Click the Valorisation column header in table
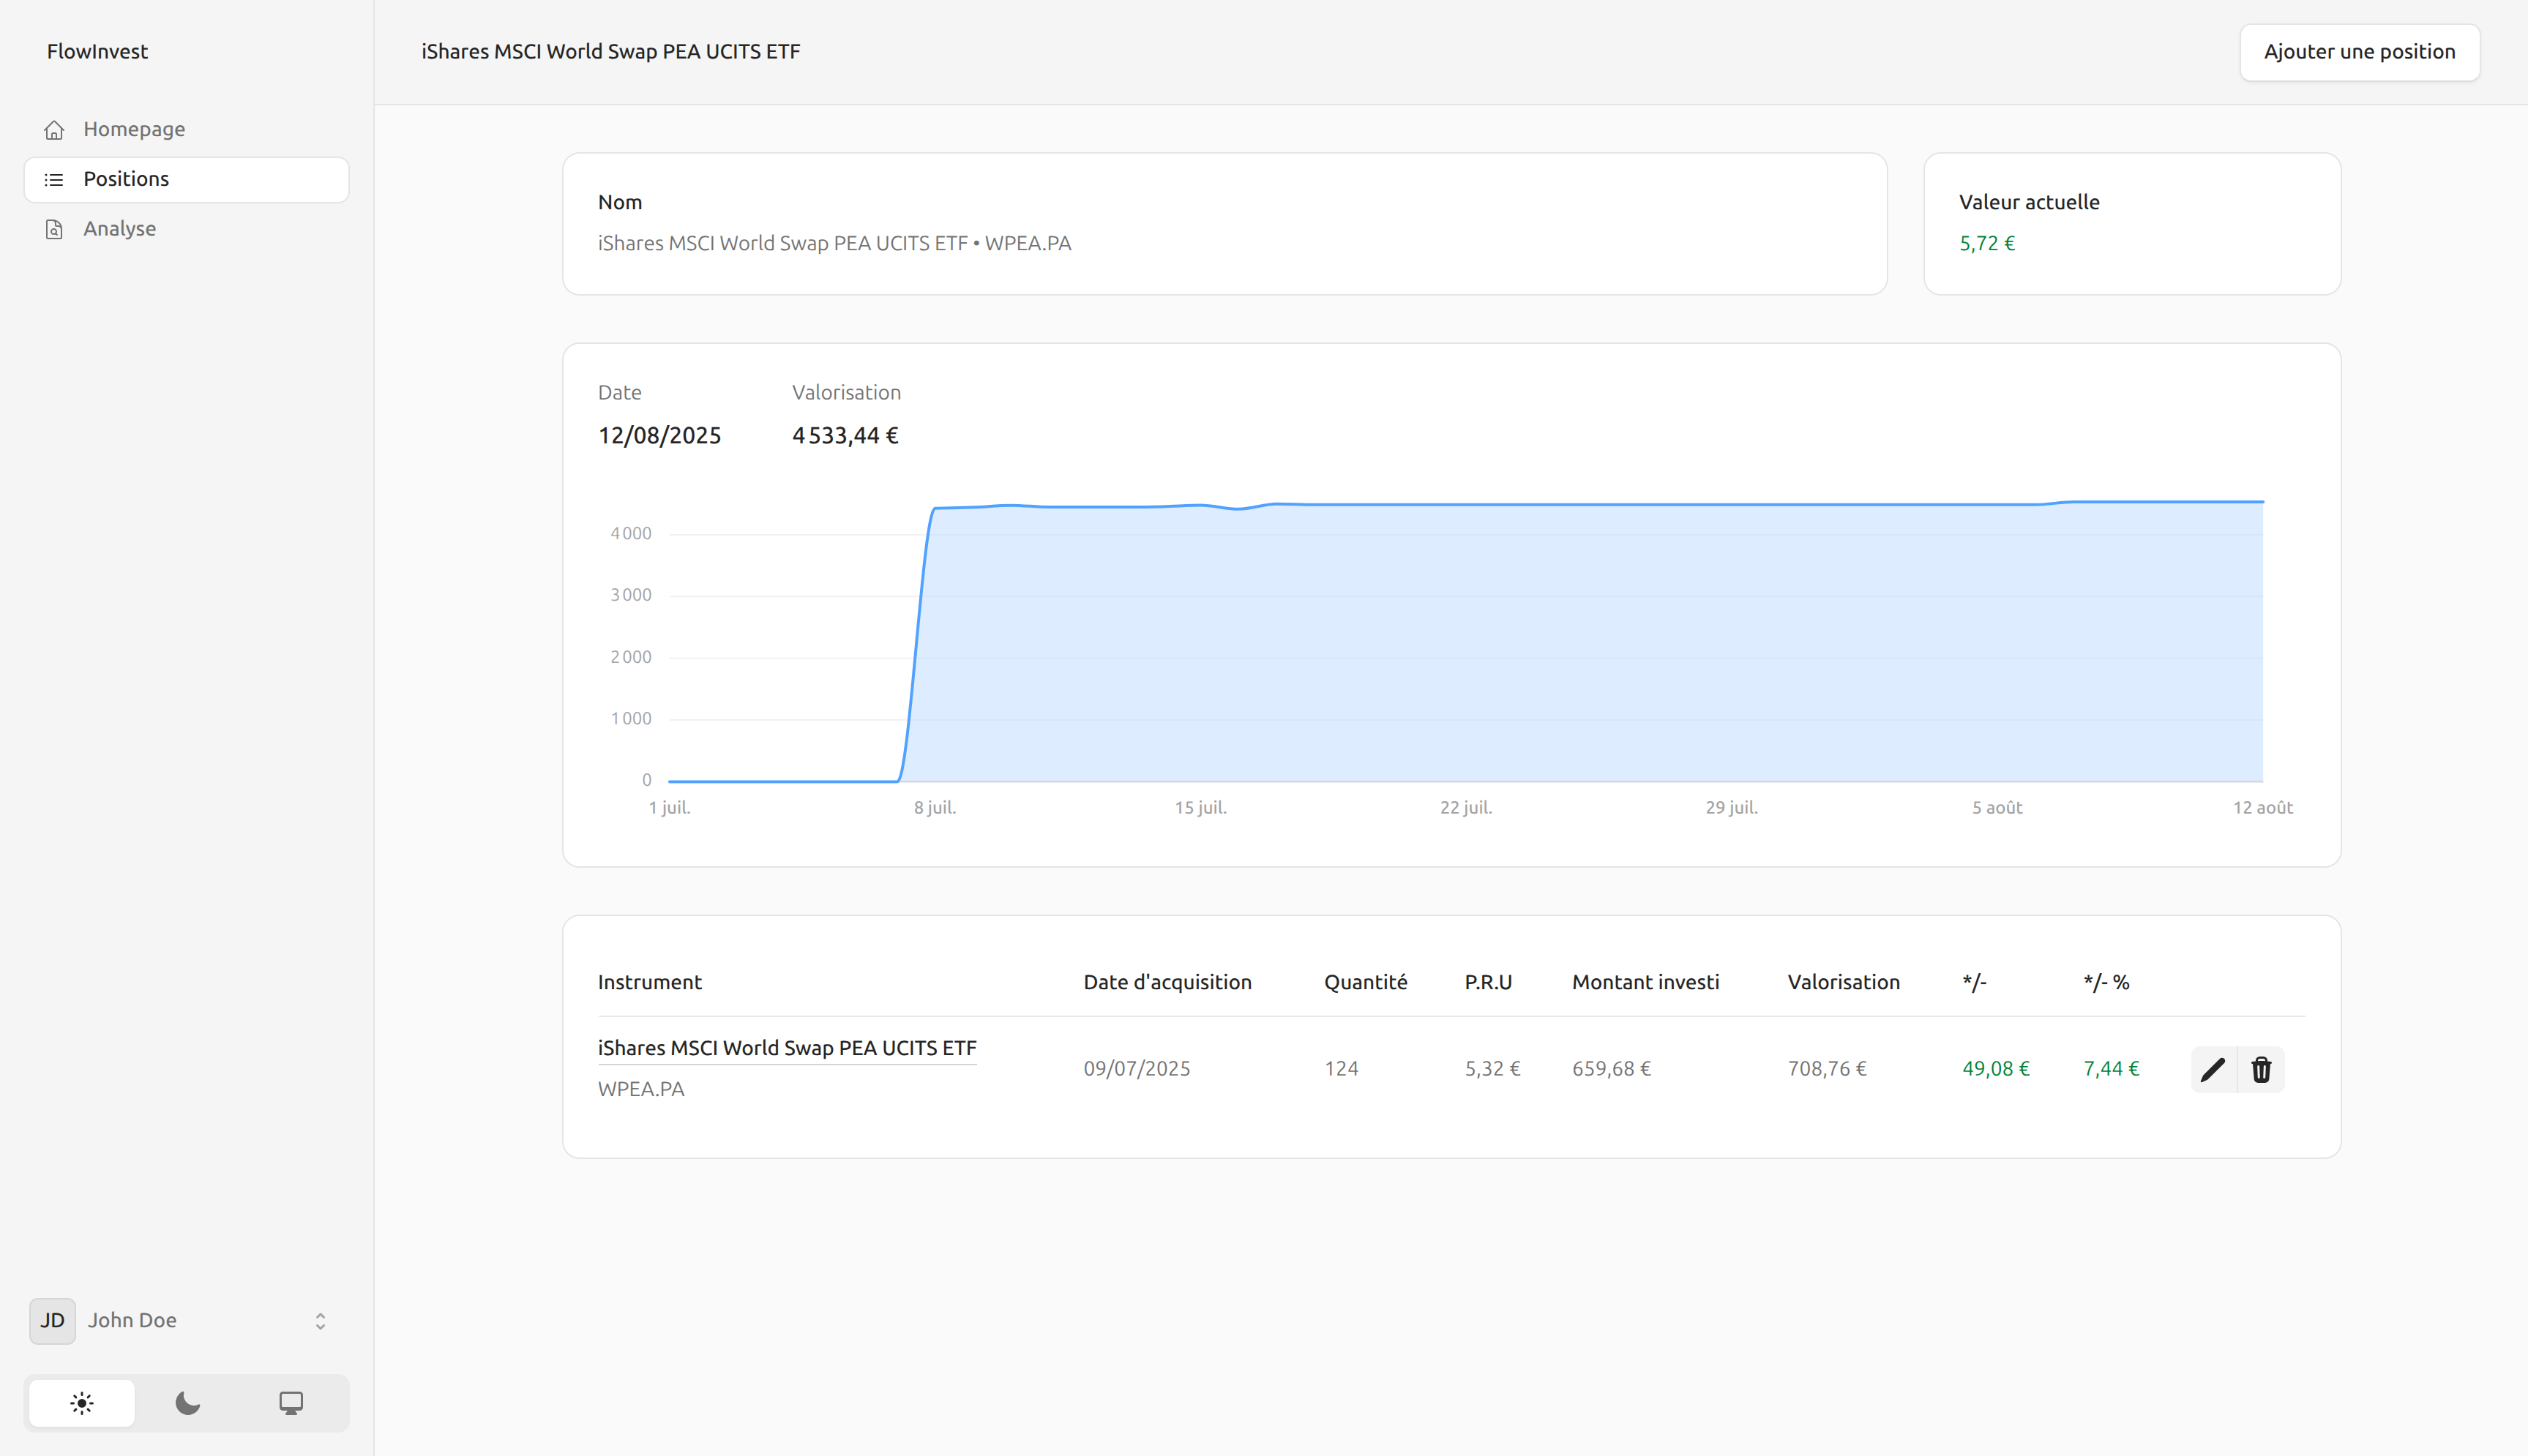2528x1456 pixels. tap(1843, 982)
